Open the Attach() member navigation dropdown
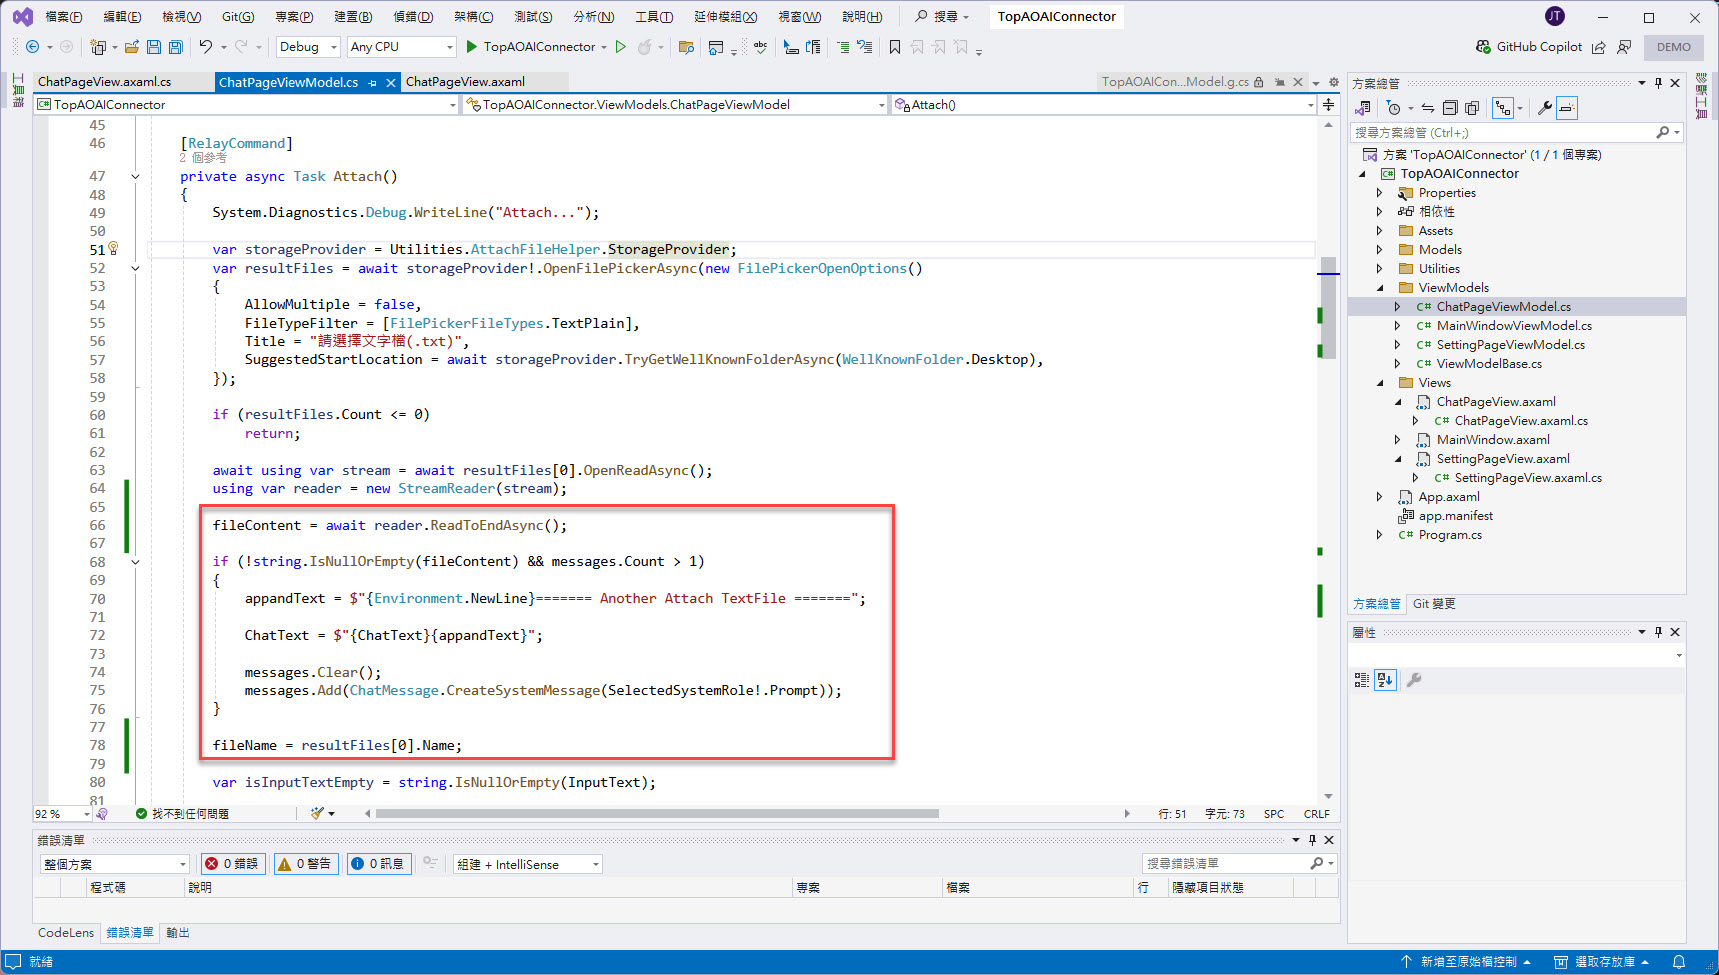The width and height of the screenshot is (1719, 975). [x=1104, y=105]
